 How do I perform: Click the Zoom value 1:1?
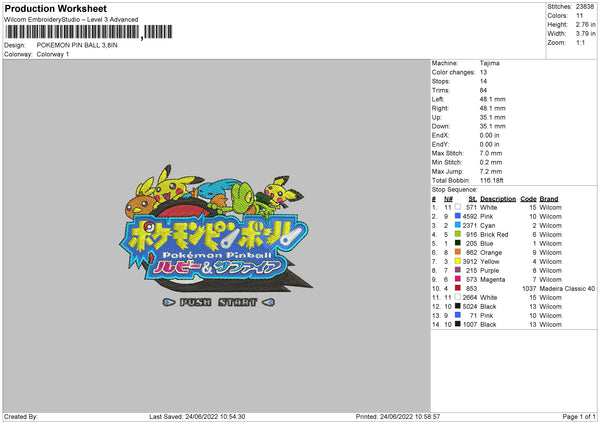[580, 42]
